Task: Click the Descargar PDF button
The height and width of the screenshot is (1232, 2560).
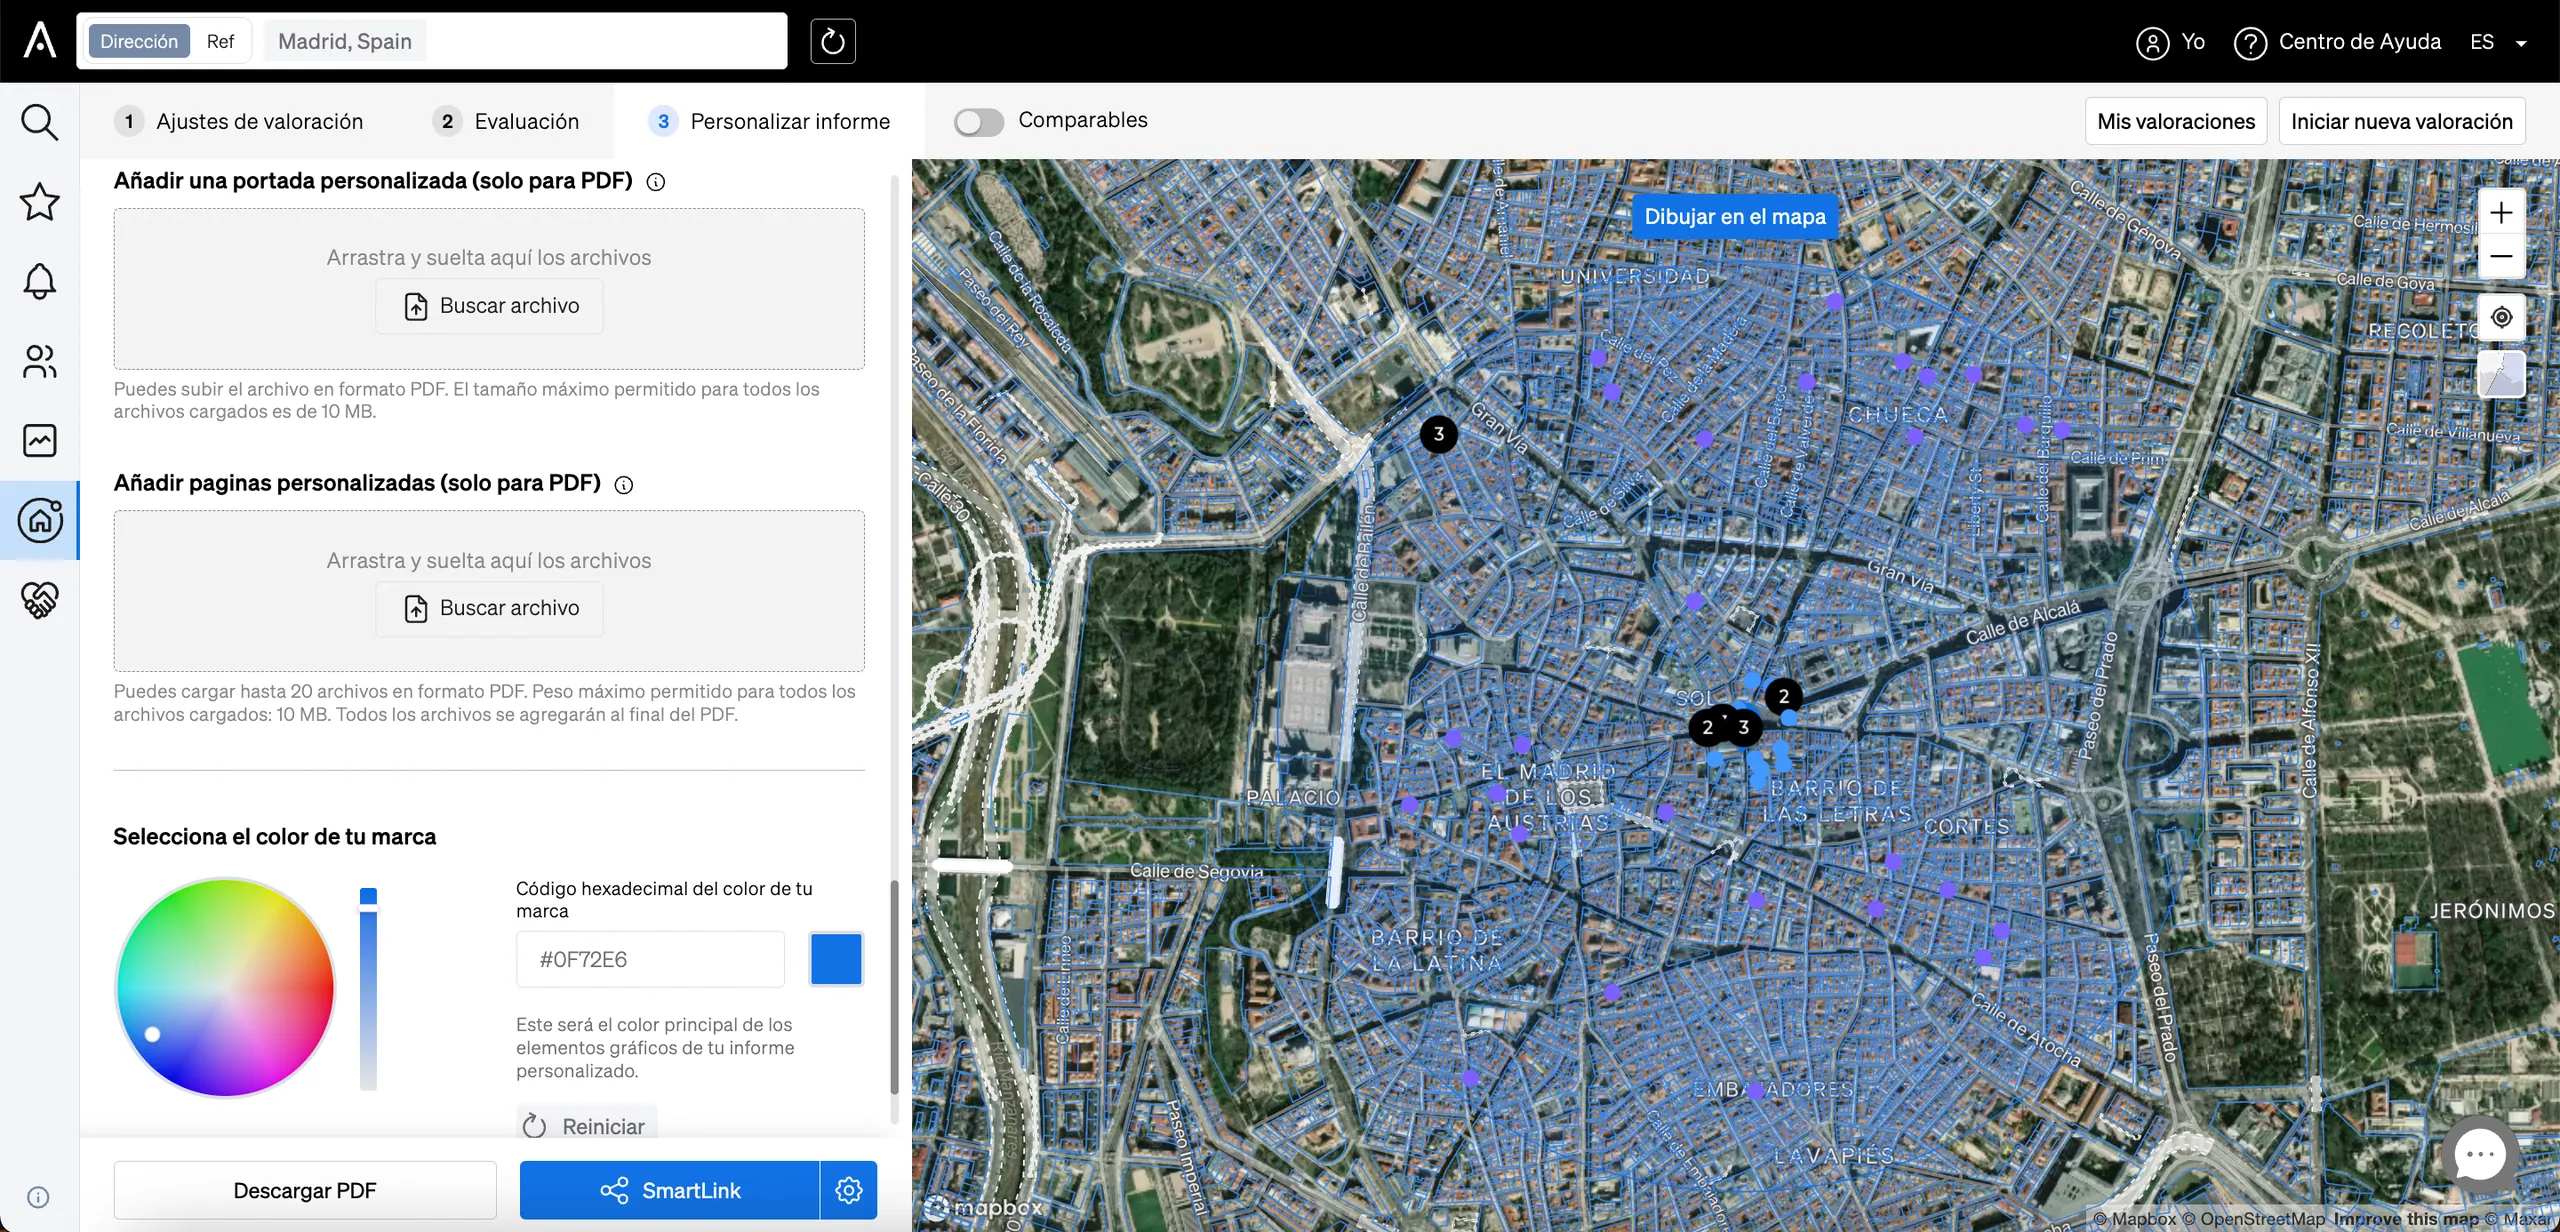Action: pyautogui.click(x=305, y=1190)
